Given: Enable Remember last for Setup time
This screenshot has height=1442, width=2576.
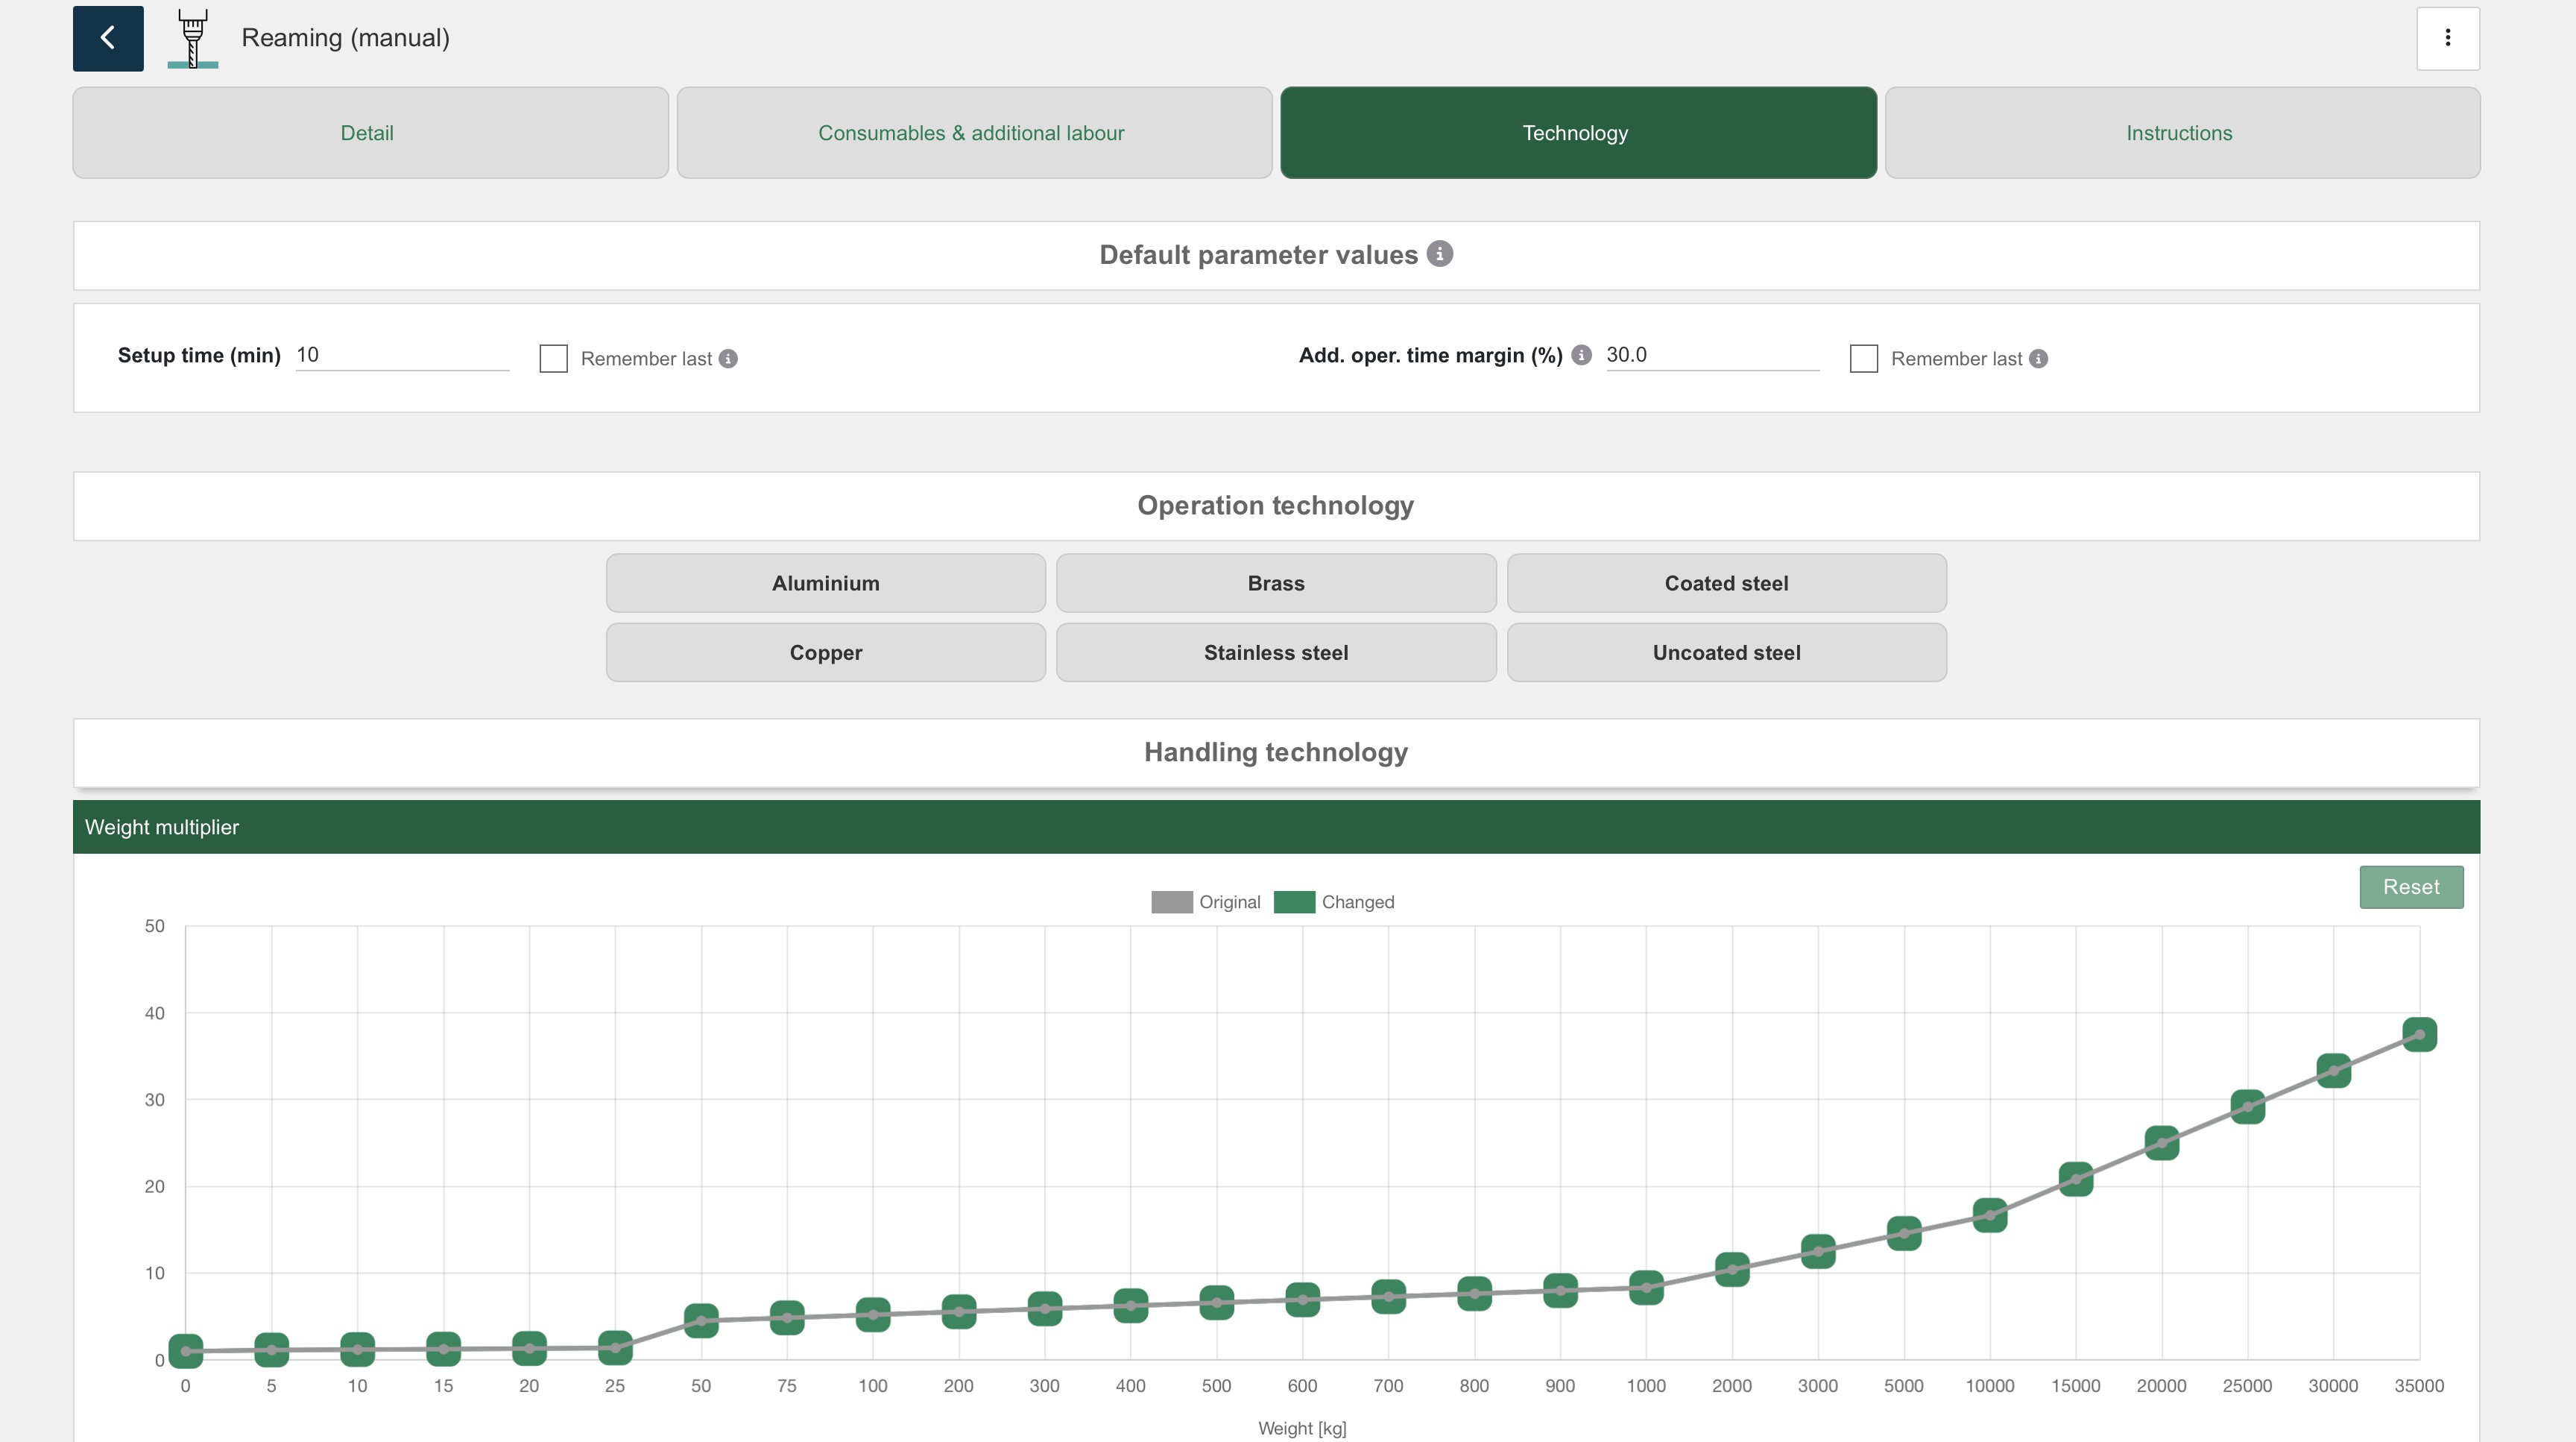Looking at the screenshot, I should [x=553, y=359].
